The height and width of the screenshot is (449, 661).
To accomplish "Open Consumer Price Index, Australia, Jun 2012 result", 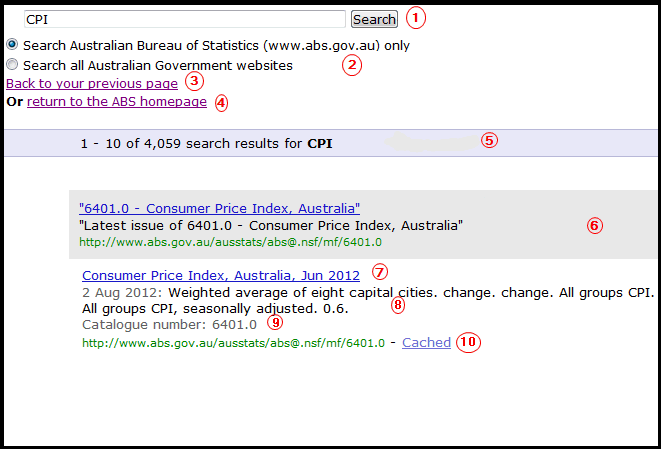I will (222, 275).
